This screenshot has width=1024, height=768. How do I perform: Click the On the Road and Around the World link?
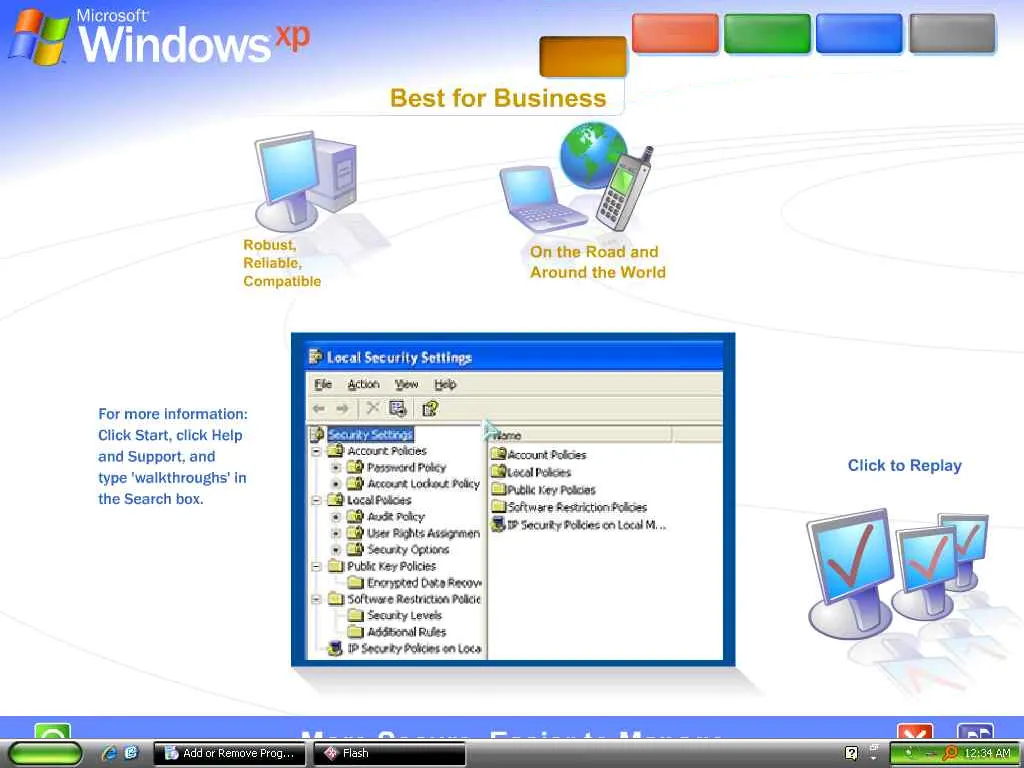pyautogui.click(x=598, y=262)
